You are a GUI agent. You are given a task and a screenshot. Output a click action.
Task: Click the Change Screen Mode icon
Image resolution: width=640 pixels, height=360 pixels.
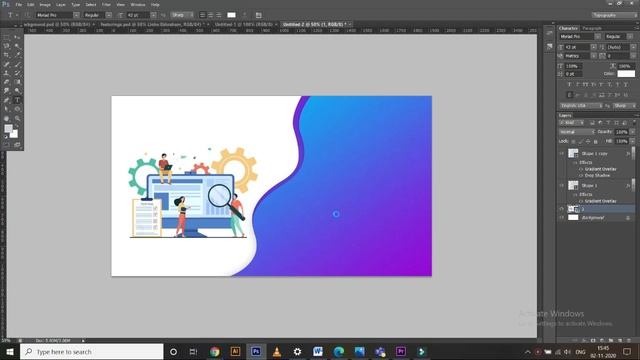17,144
